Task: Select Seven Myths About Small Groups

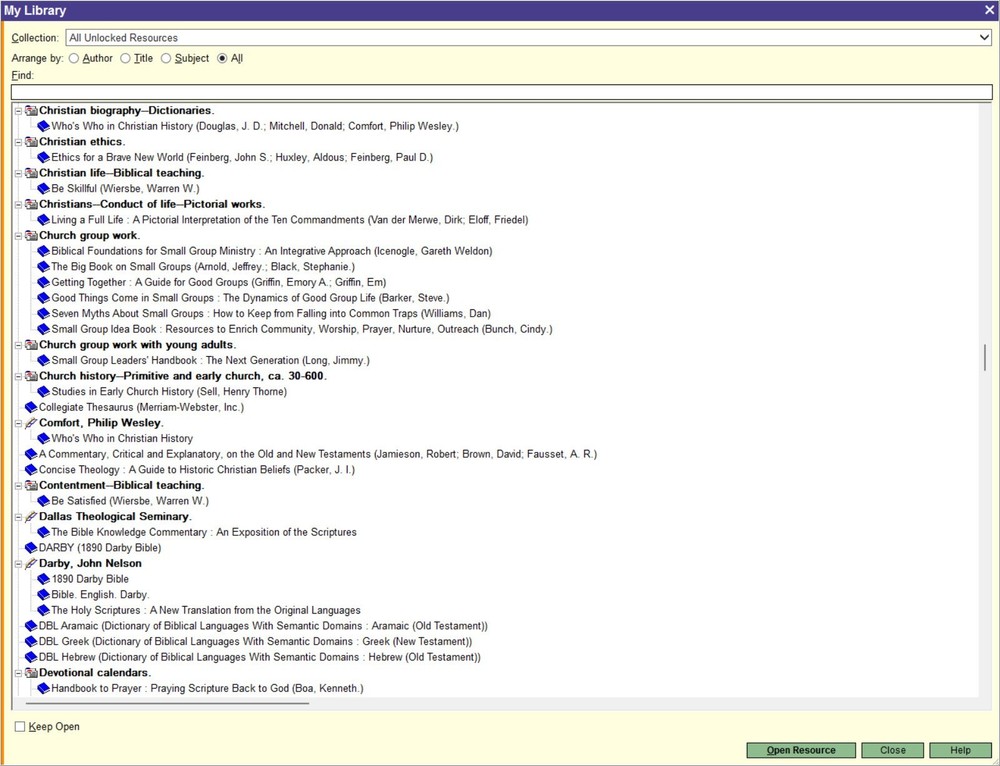Action: [271, 314]
